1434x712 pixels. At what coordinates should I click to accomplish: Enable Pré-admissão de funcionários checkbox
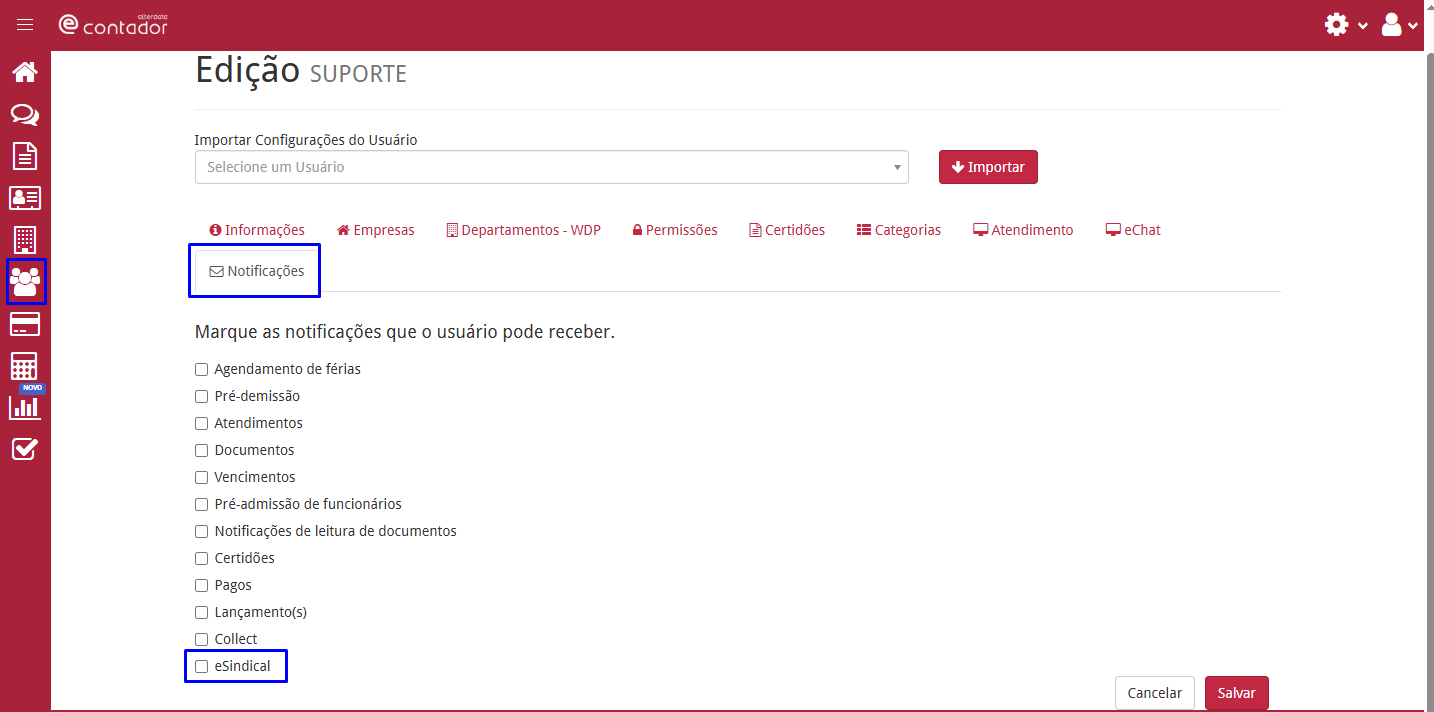tap(201, 504)
